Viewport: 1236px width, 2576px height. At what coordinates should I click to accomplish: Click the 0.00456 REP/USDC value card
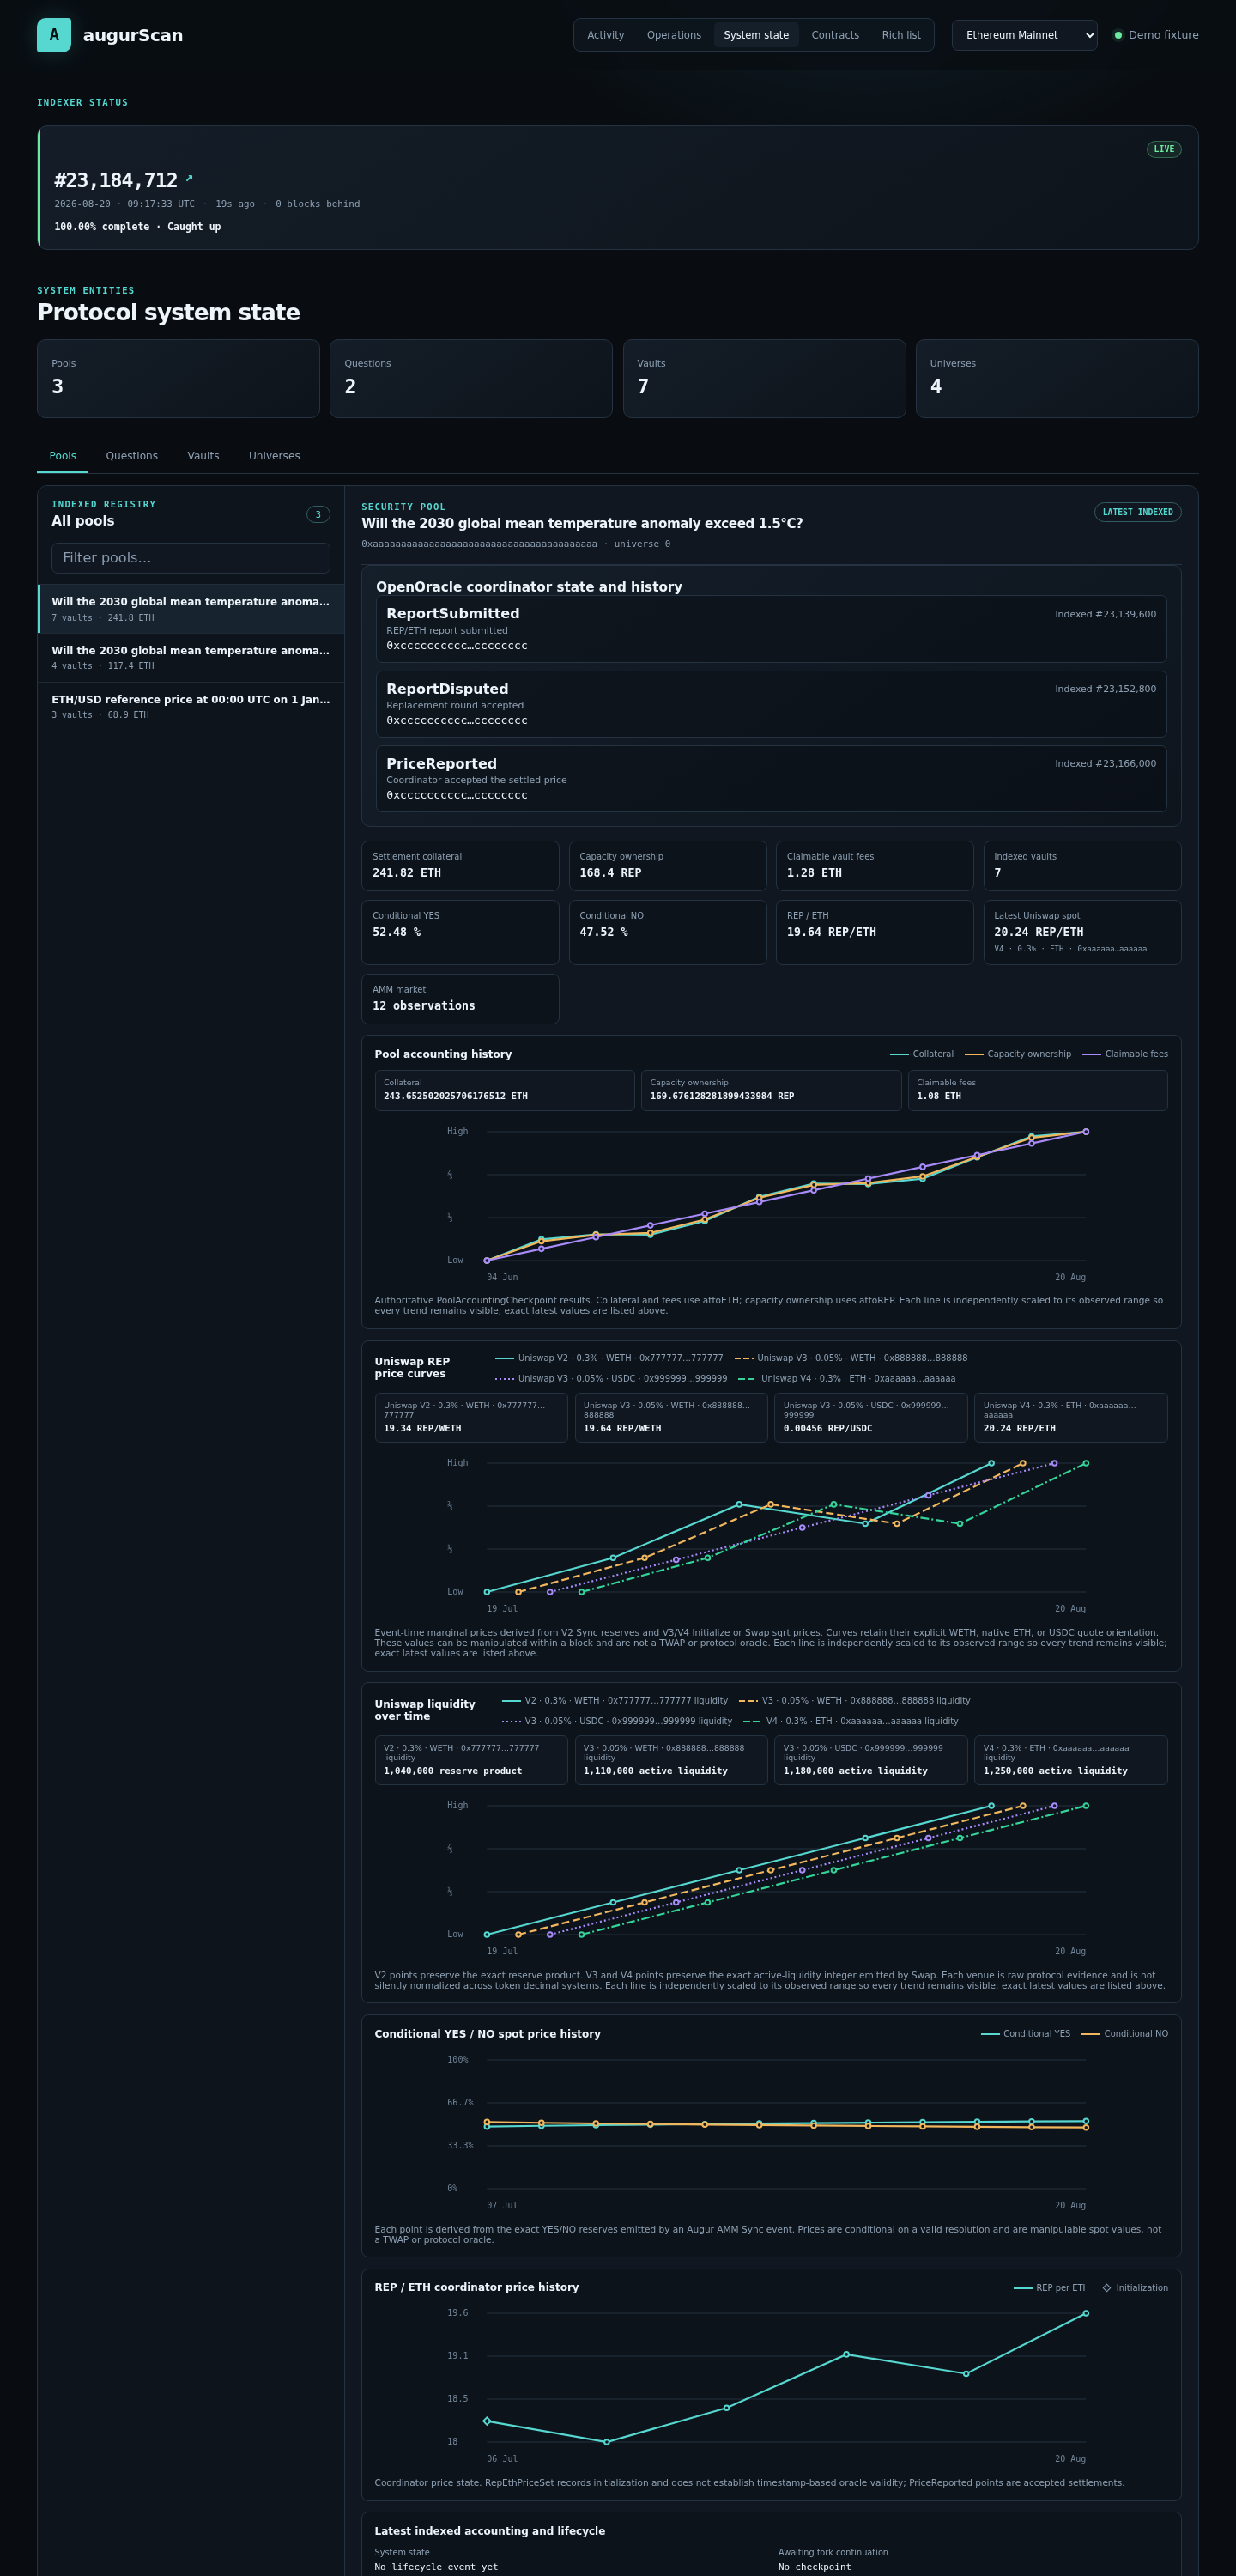tap(871, 1418)
